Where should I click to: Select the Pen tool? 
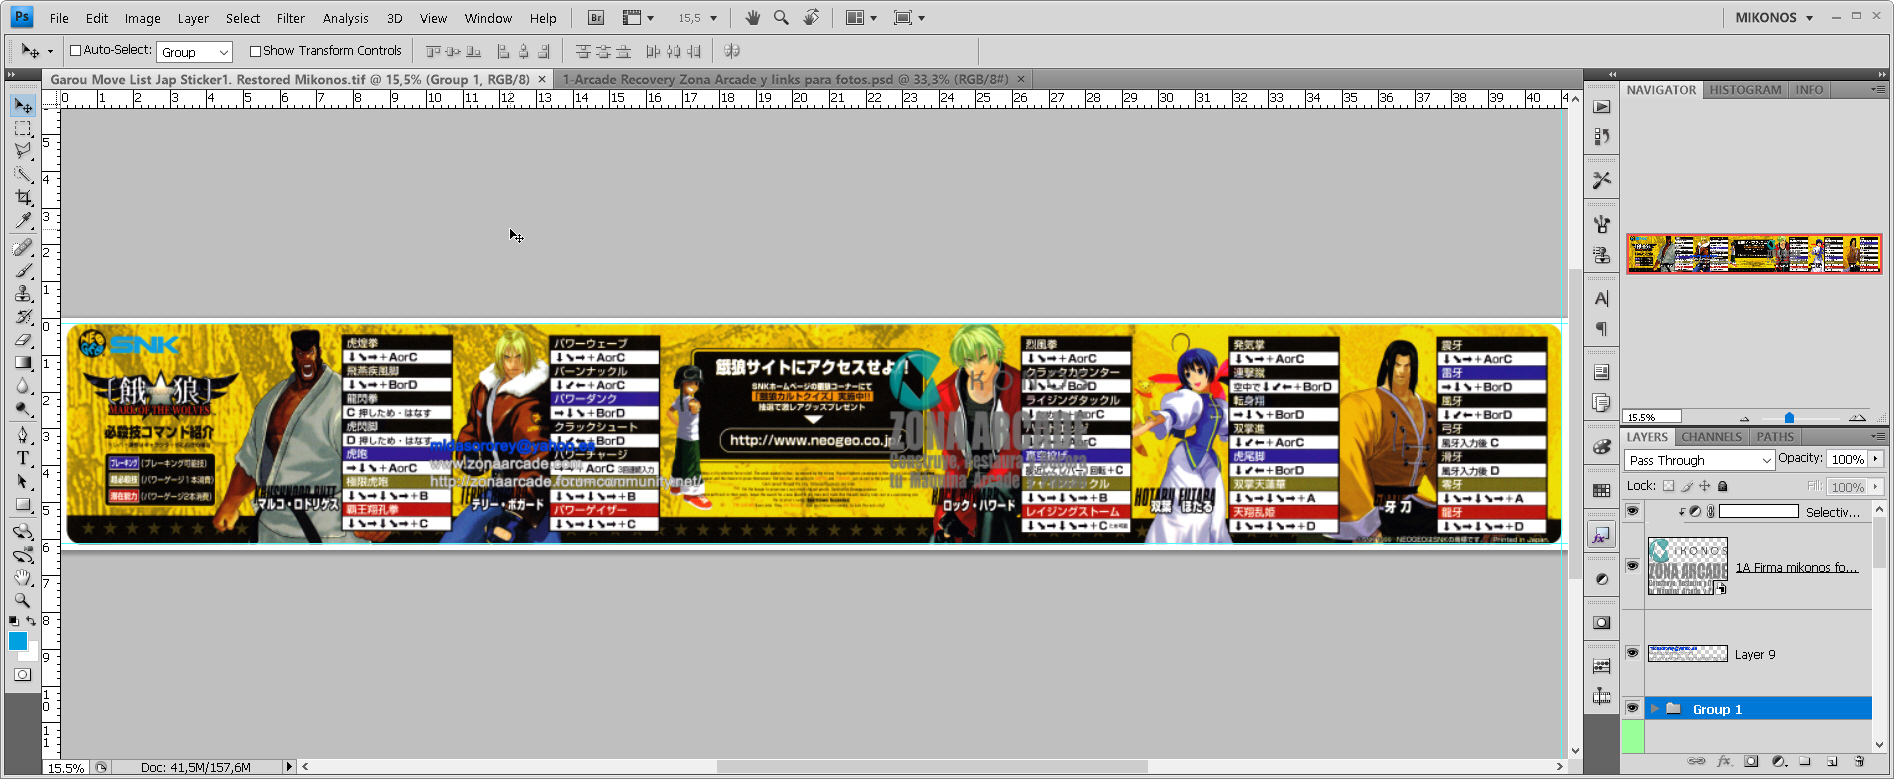23,435
